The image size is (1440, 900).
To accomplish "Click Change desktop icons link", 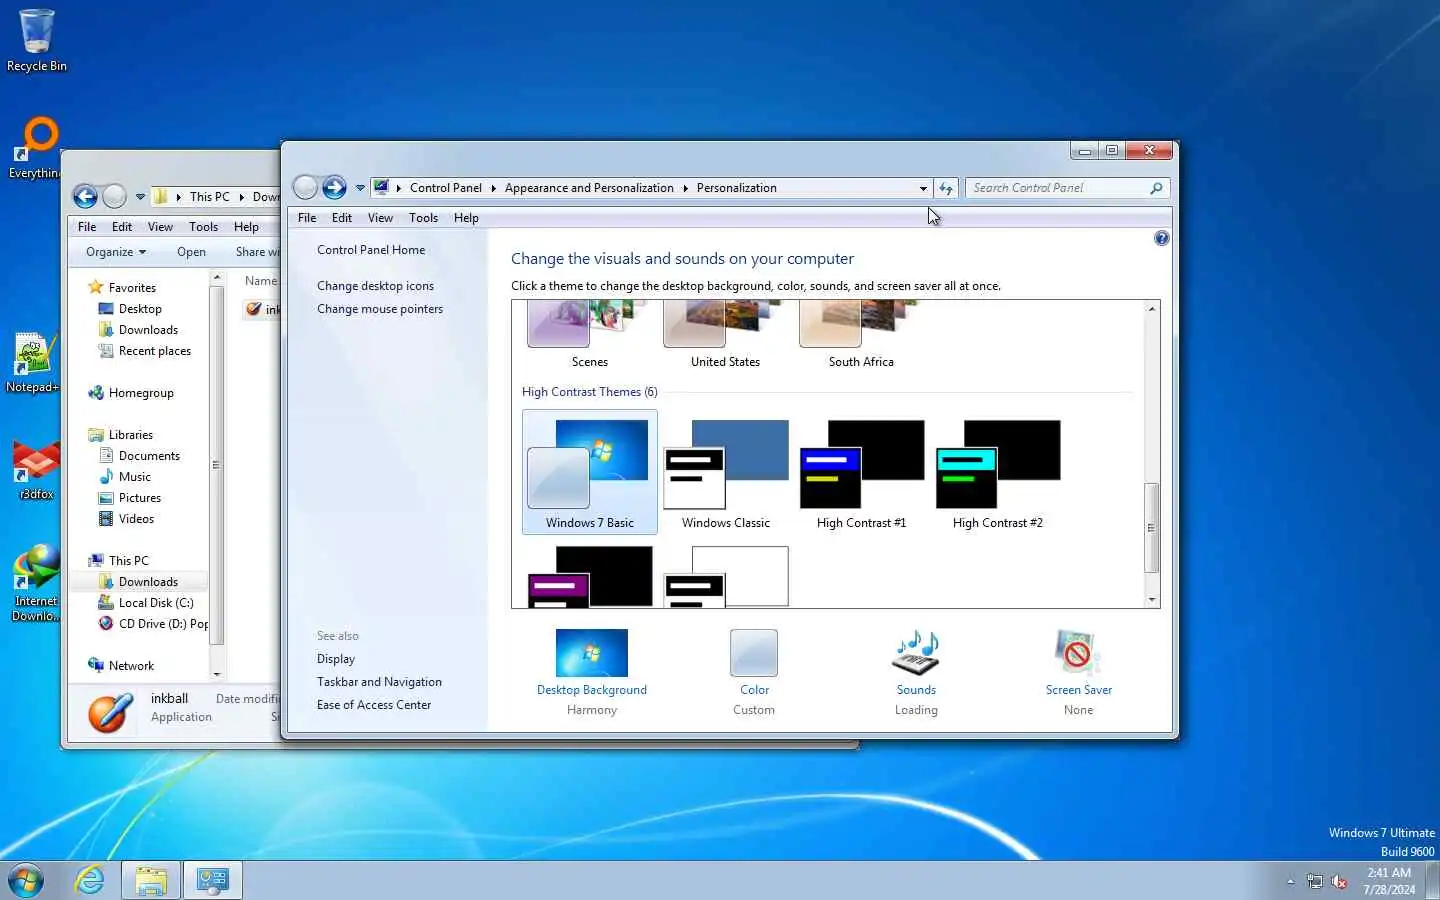I will point(375,286).
